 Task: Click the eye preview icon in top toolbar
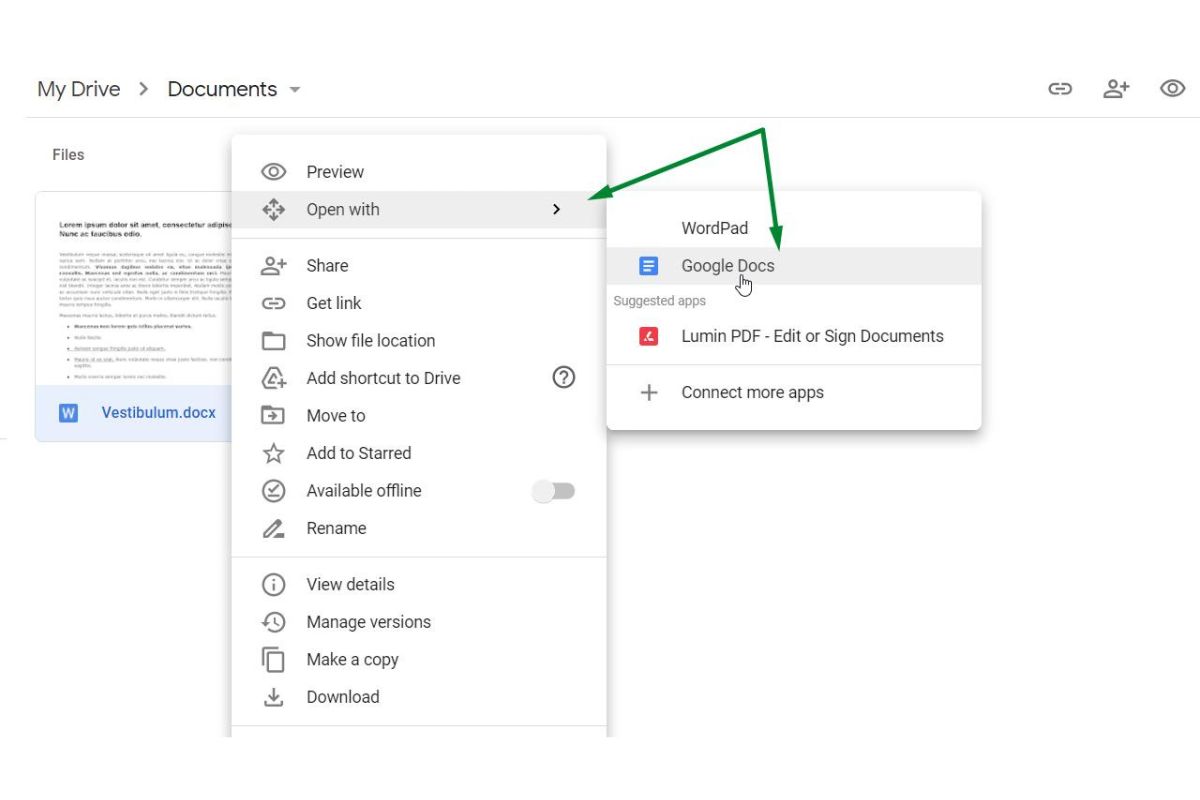point(1172,89)
